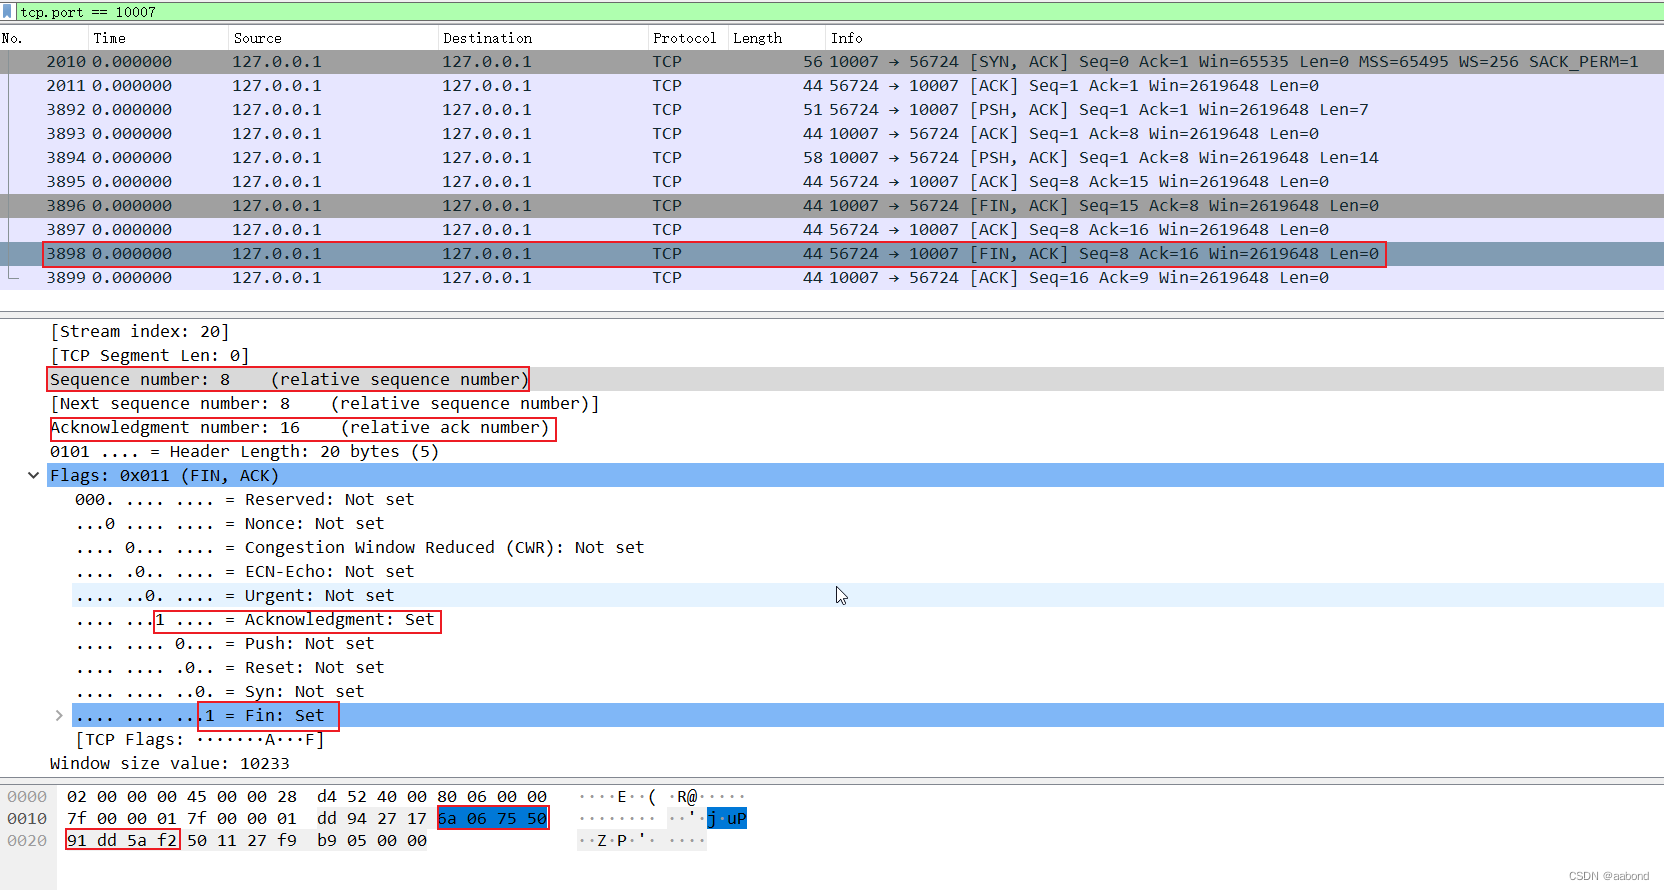Select Congestion Window Reduced (CWR) flag line
Screen dimensions: 1664x890
point(359,548)
